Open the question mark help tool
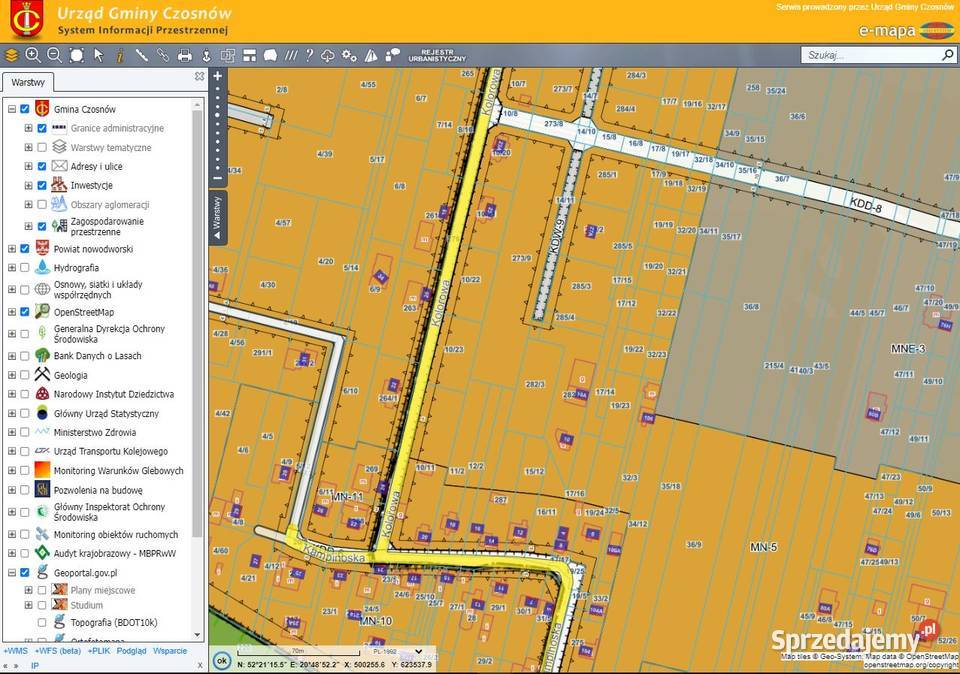Screen dimensions: 960x674 point(309,56)
